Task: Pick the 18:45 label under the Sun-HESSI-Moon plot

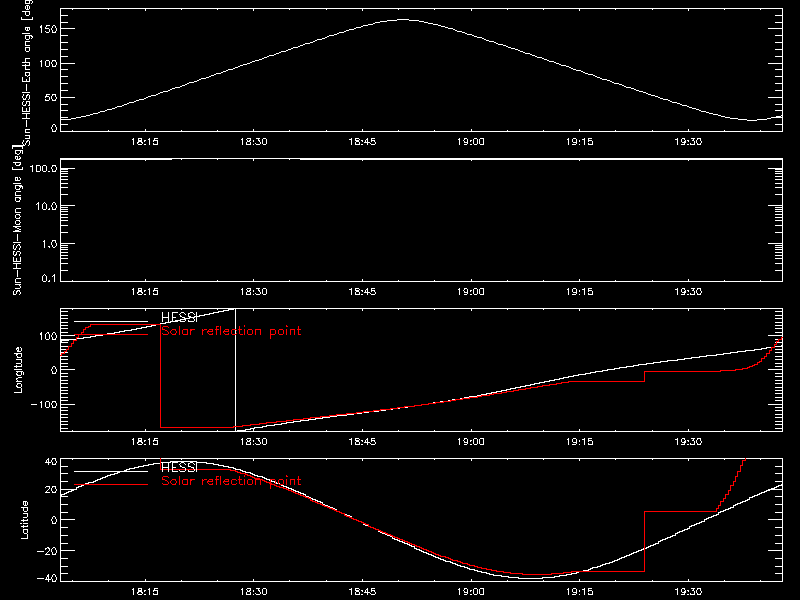Action: click(x=362, y=292)
